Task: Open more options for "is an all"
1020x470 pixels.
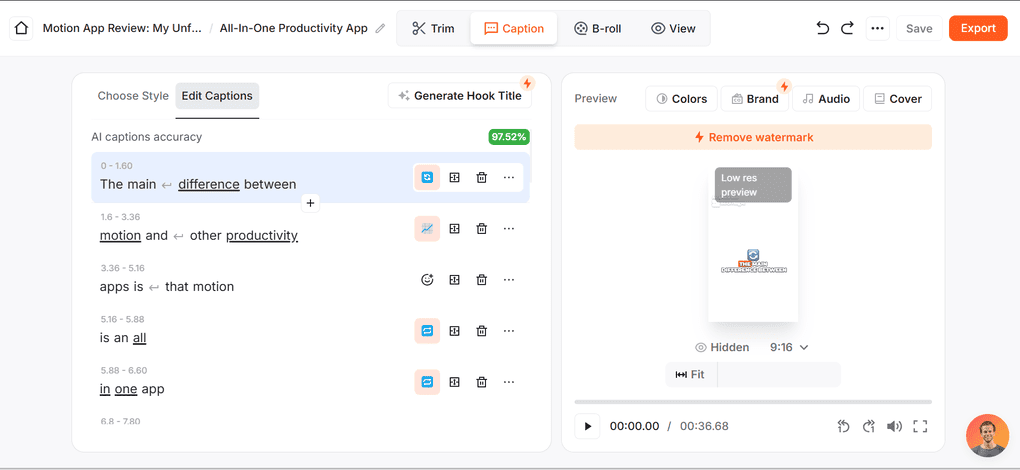Action: pyautogui.click(x=509, y=331)
